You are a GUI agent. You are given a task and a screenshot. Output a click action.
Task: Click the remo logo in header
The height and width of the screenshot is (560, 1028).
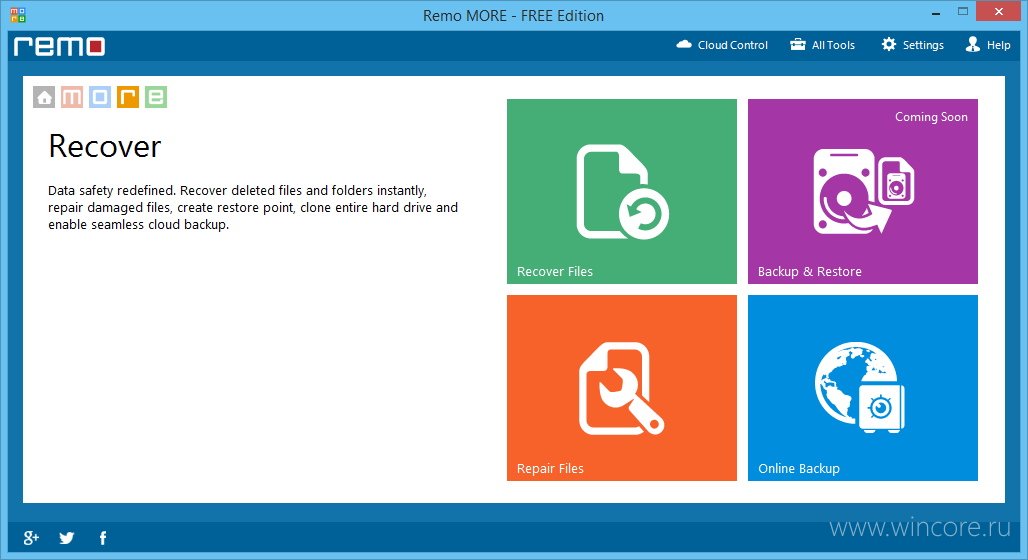click(59, 47)
